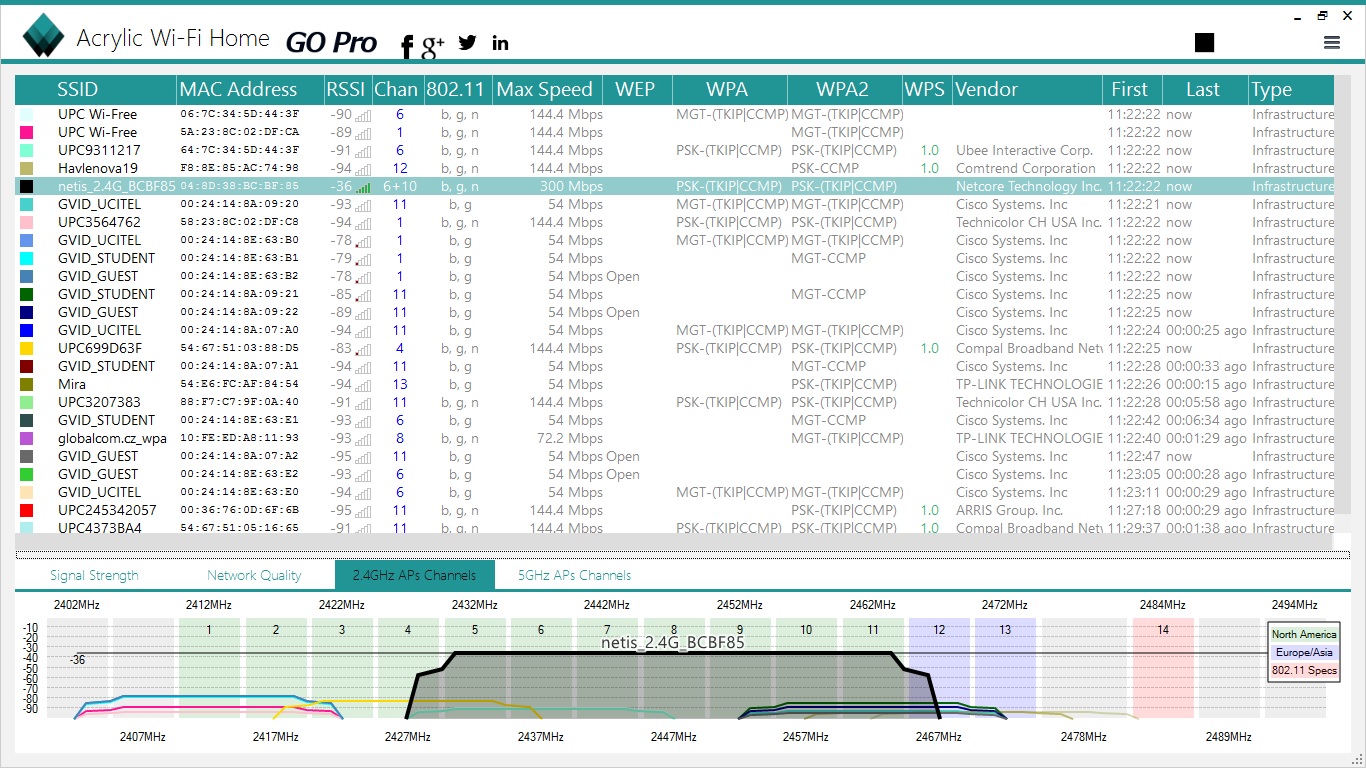Open the hamburger menu icon
This screenshot has width=1366, height=768.
click(x=1331, y=42)
